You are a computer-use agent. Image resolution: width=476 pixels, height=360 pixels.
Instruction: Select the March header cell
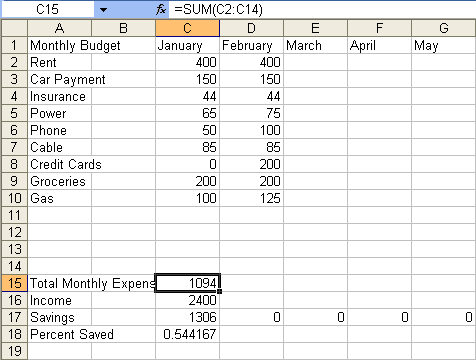[x=315, y=45]
